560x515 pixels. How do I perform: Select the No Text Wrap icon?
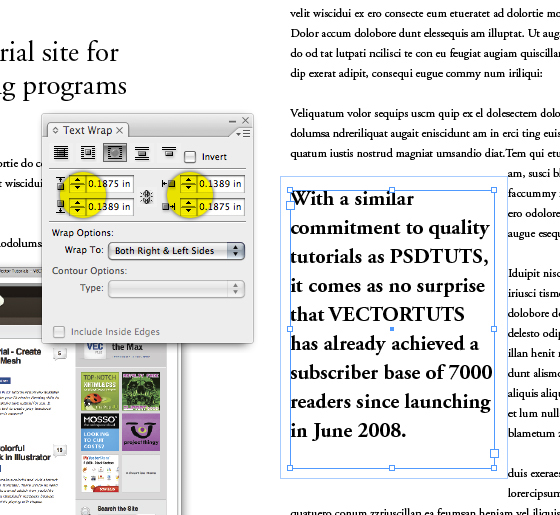point(61,152)
